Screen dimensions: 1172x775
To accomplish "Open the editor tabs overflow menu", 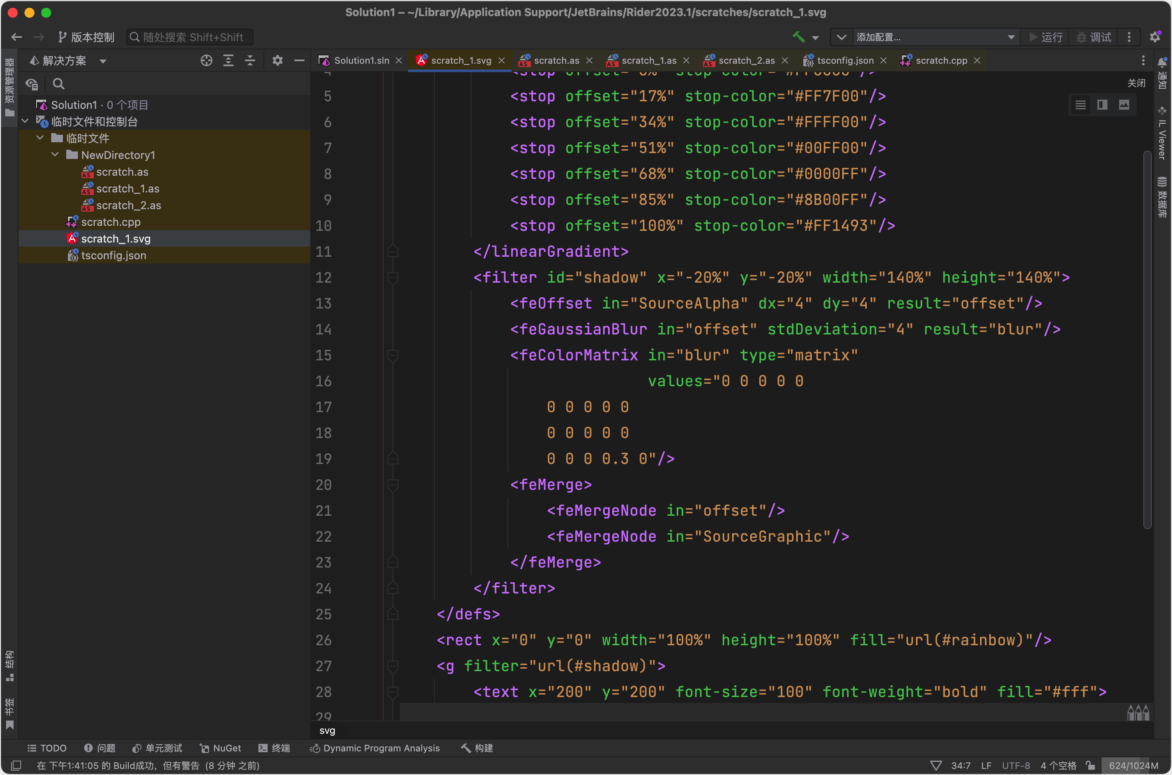I will [x=1143, y=61].
